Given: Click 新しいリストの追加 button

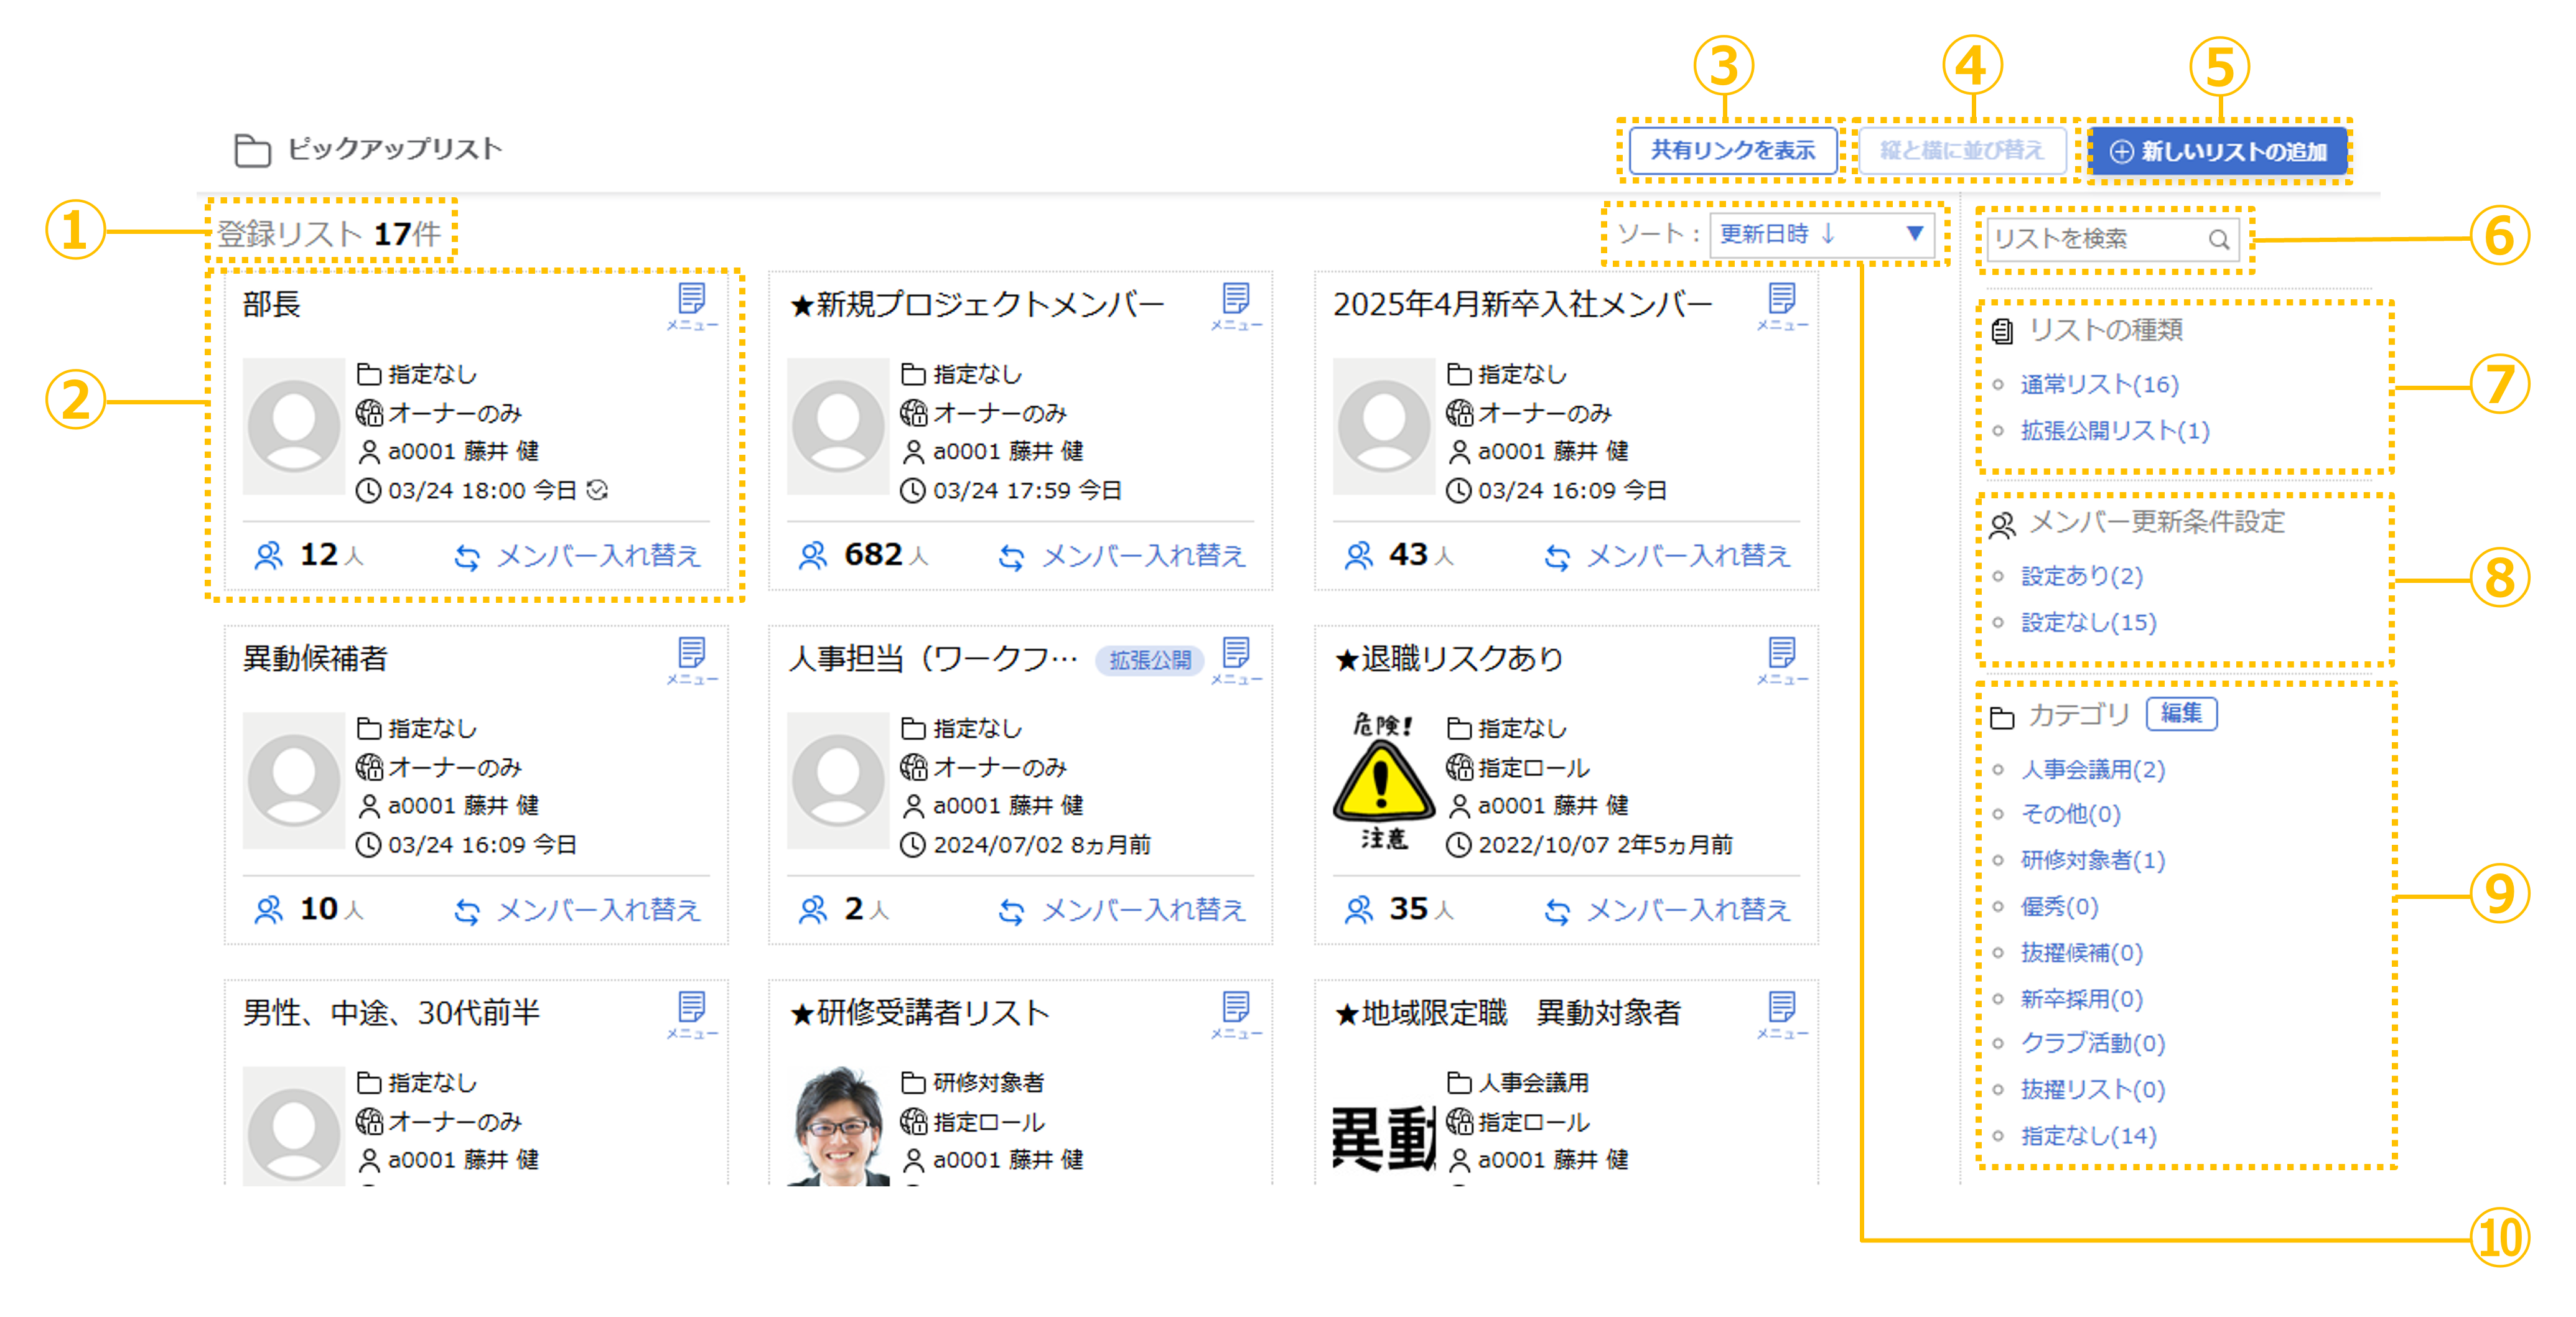Looking at the screenshot, I should (2218, 152).
